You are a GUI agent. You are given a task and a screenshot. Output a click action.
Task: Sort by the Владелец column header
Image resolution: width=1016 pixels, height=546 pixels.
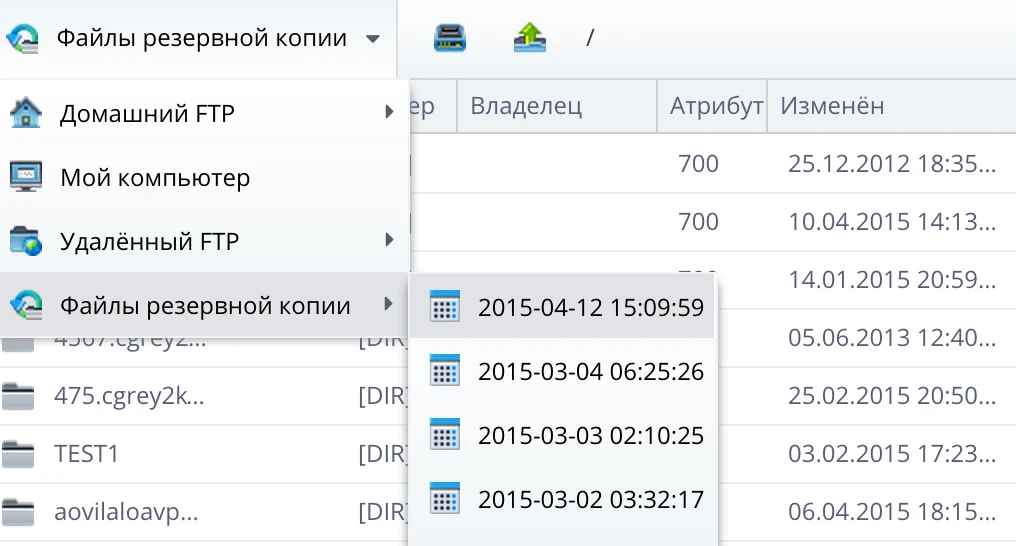coord(557,106)
